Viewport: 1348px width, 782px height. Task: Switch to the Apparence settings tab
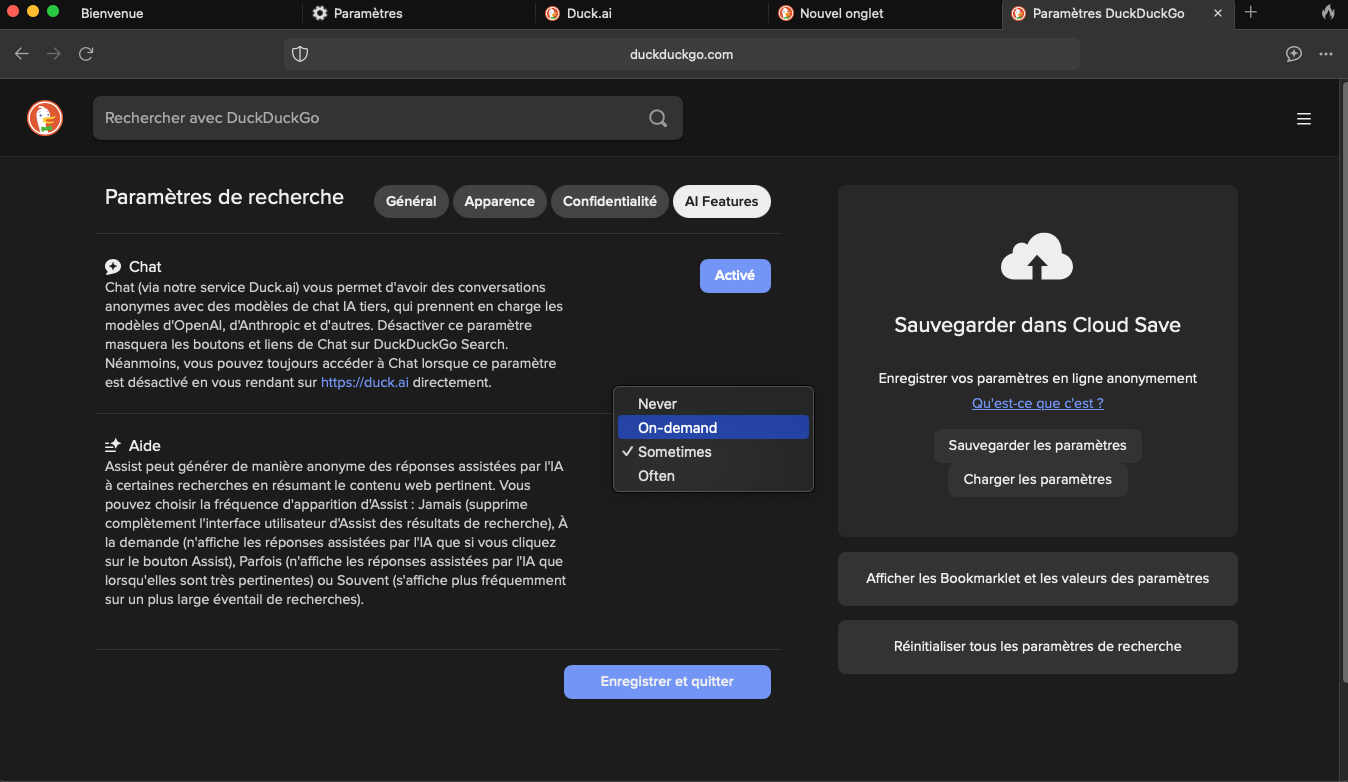[x=499, y=201]
